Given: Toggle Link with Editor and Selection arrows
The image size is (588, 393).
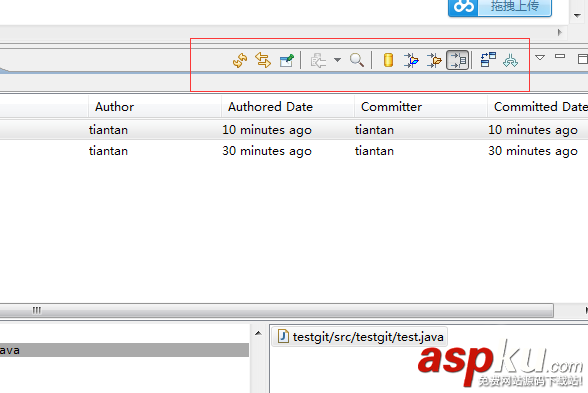Looking at the screenshot, I should (263, 60).
